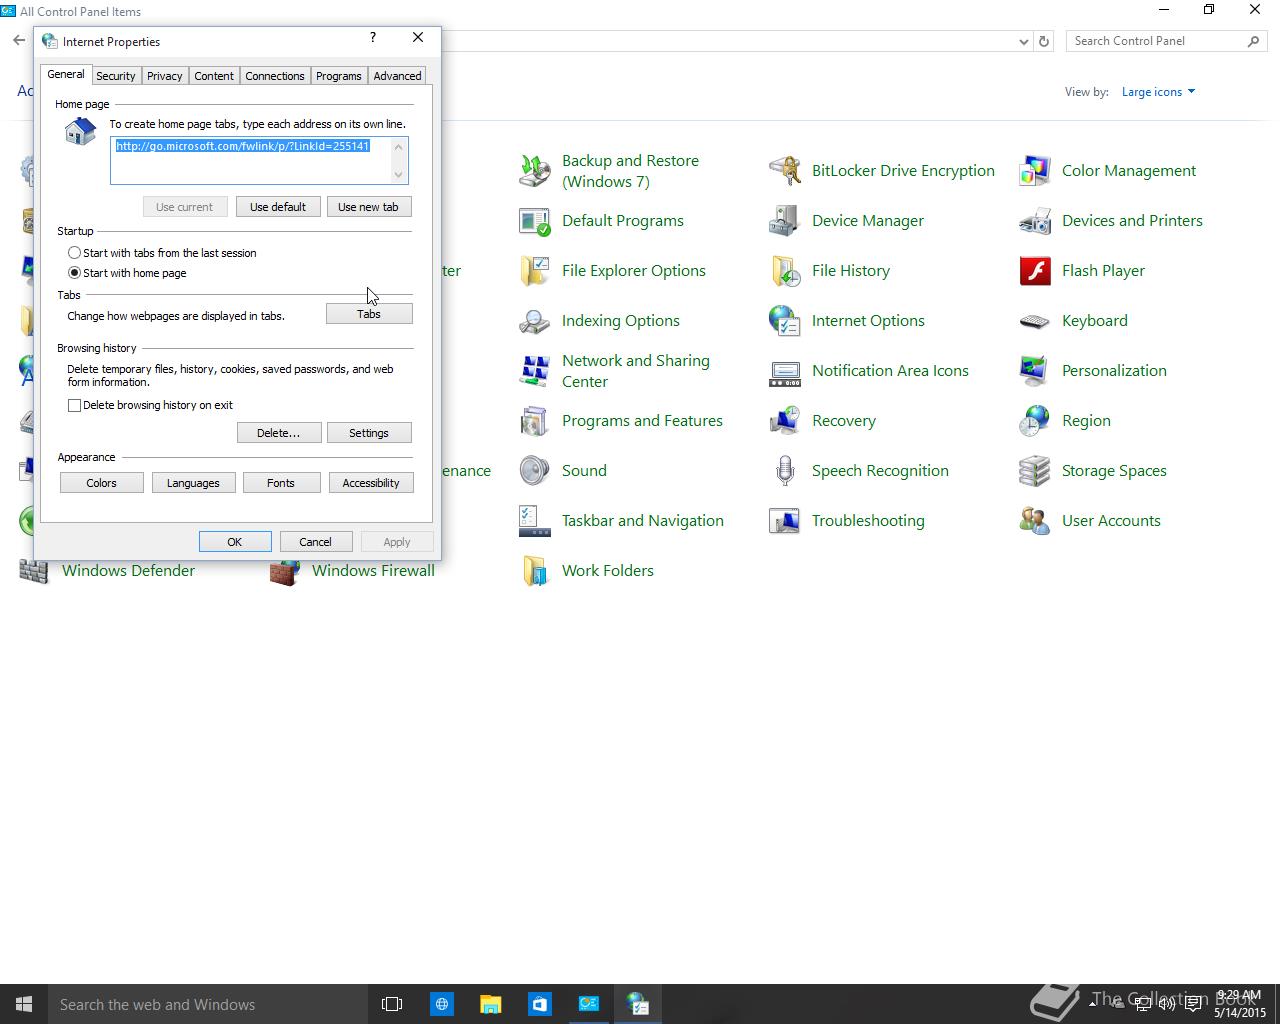The image size is (1280, 1024).
Task: Enable Delete browsing history on exit
Action: click(x=74, y=405)
